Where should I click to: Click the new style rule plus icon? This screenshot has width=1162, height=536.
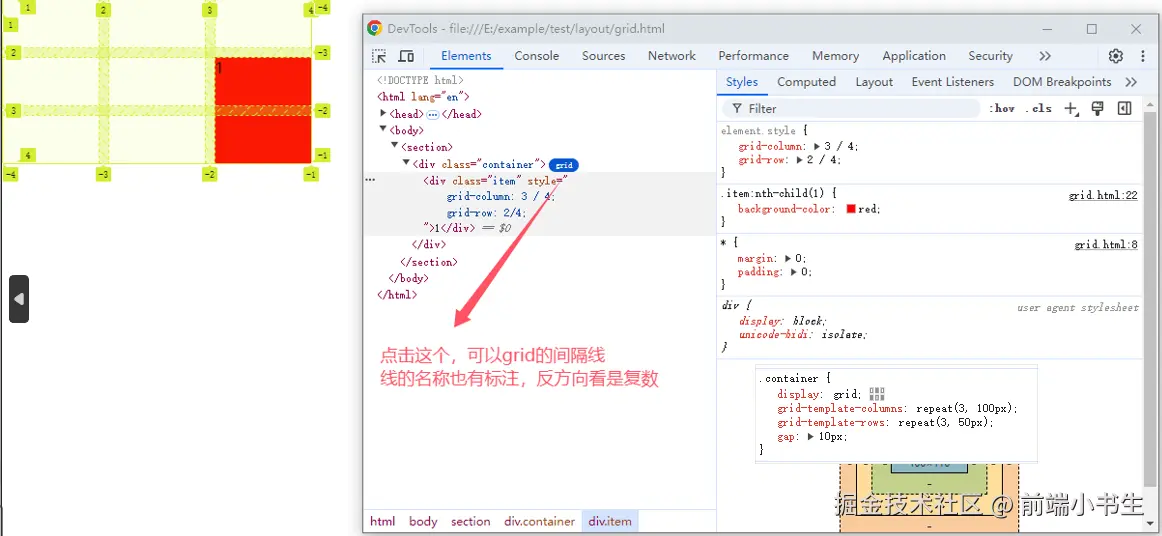[x=1071, y=108]
